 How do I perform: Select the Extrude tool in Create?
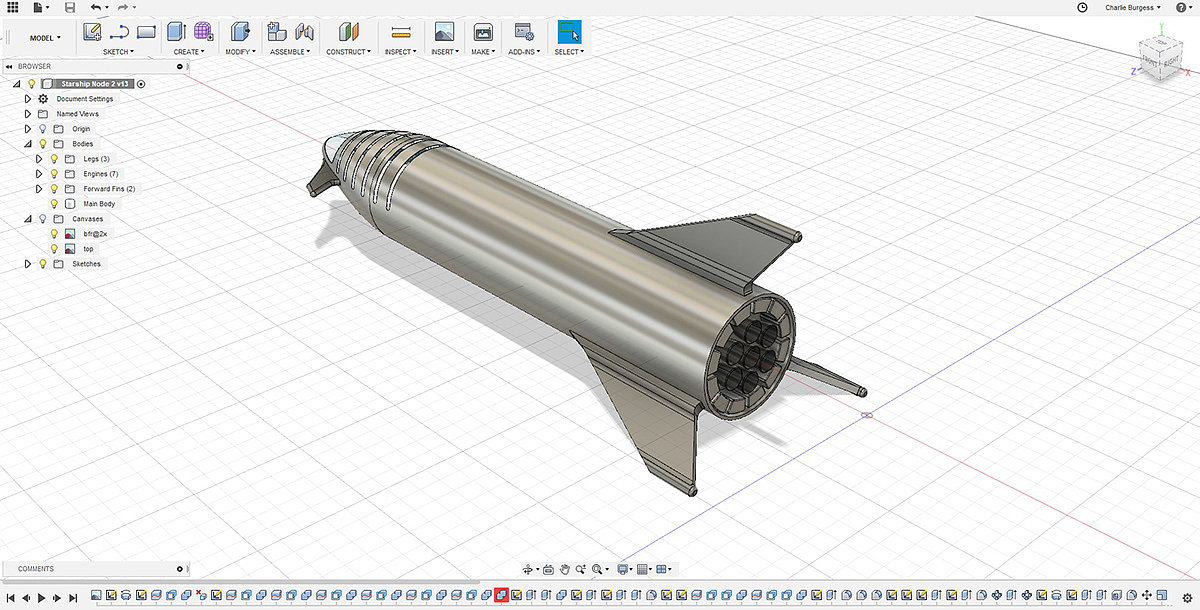pyautogui.click(x=177, y=31)
